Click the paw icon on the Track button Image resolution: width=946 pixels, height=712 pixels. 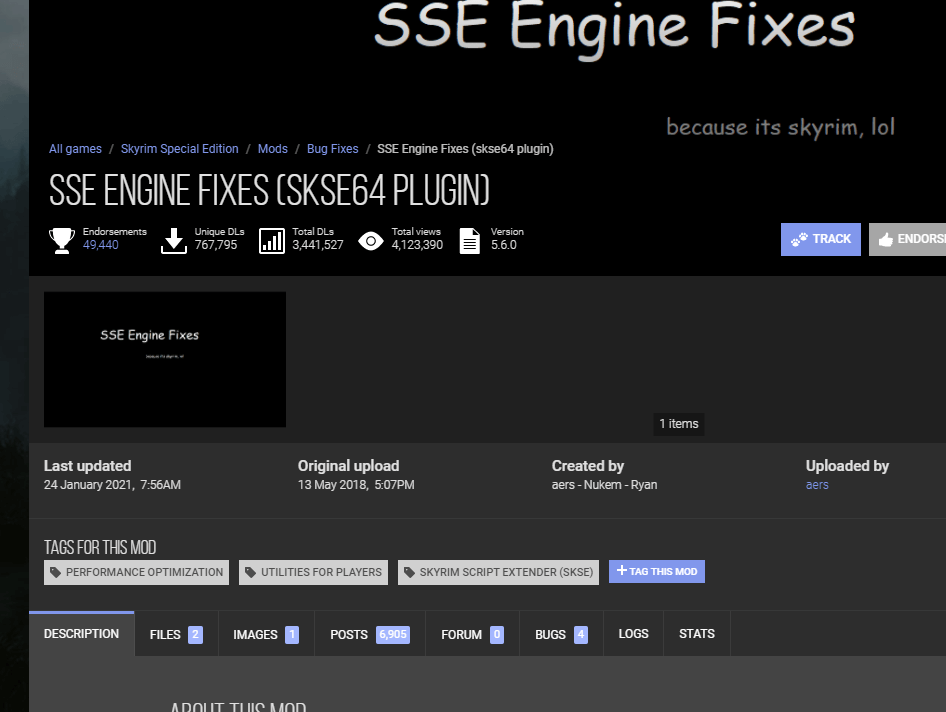point(799,240)
